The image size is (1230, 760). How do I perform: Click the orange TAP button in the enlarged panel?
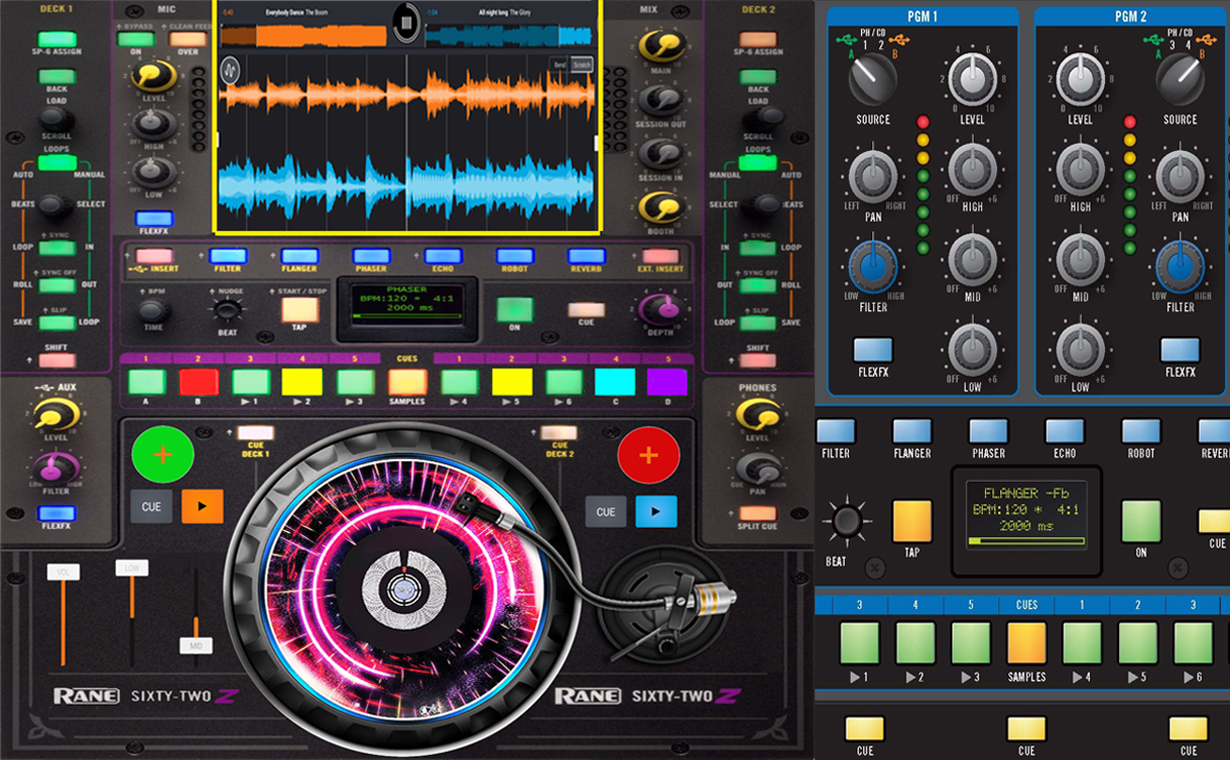[912, 521]
